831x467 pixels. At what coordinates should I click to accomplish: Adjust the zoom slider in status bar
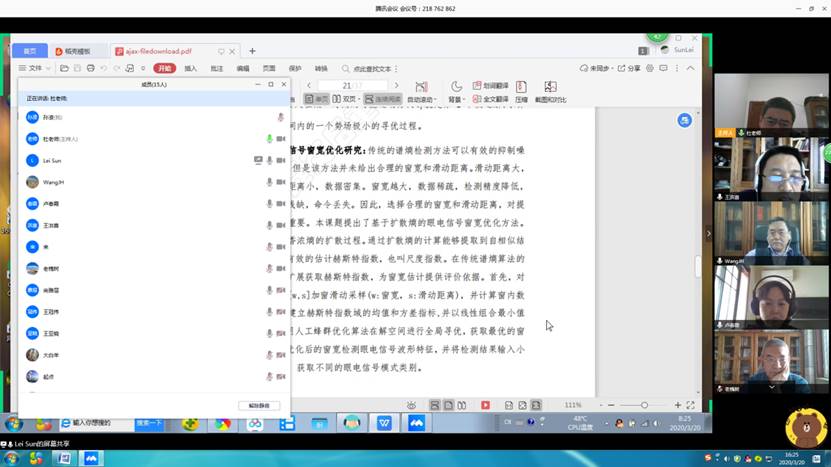tap(644, 405)
